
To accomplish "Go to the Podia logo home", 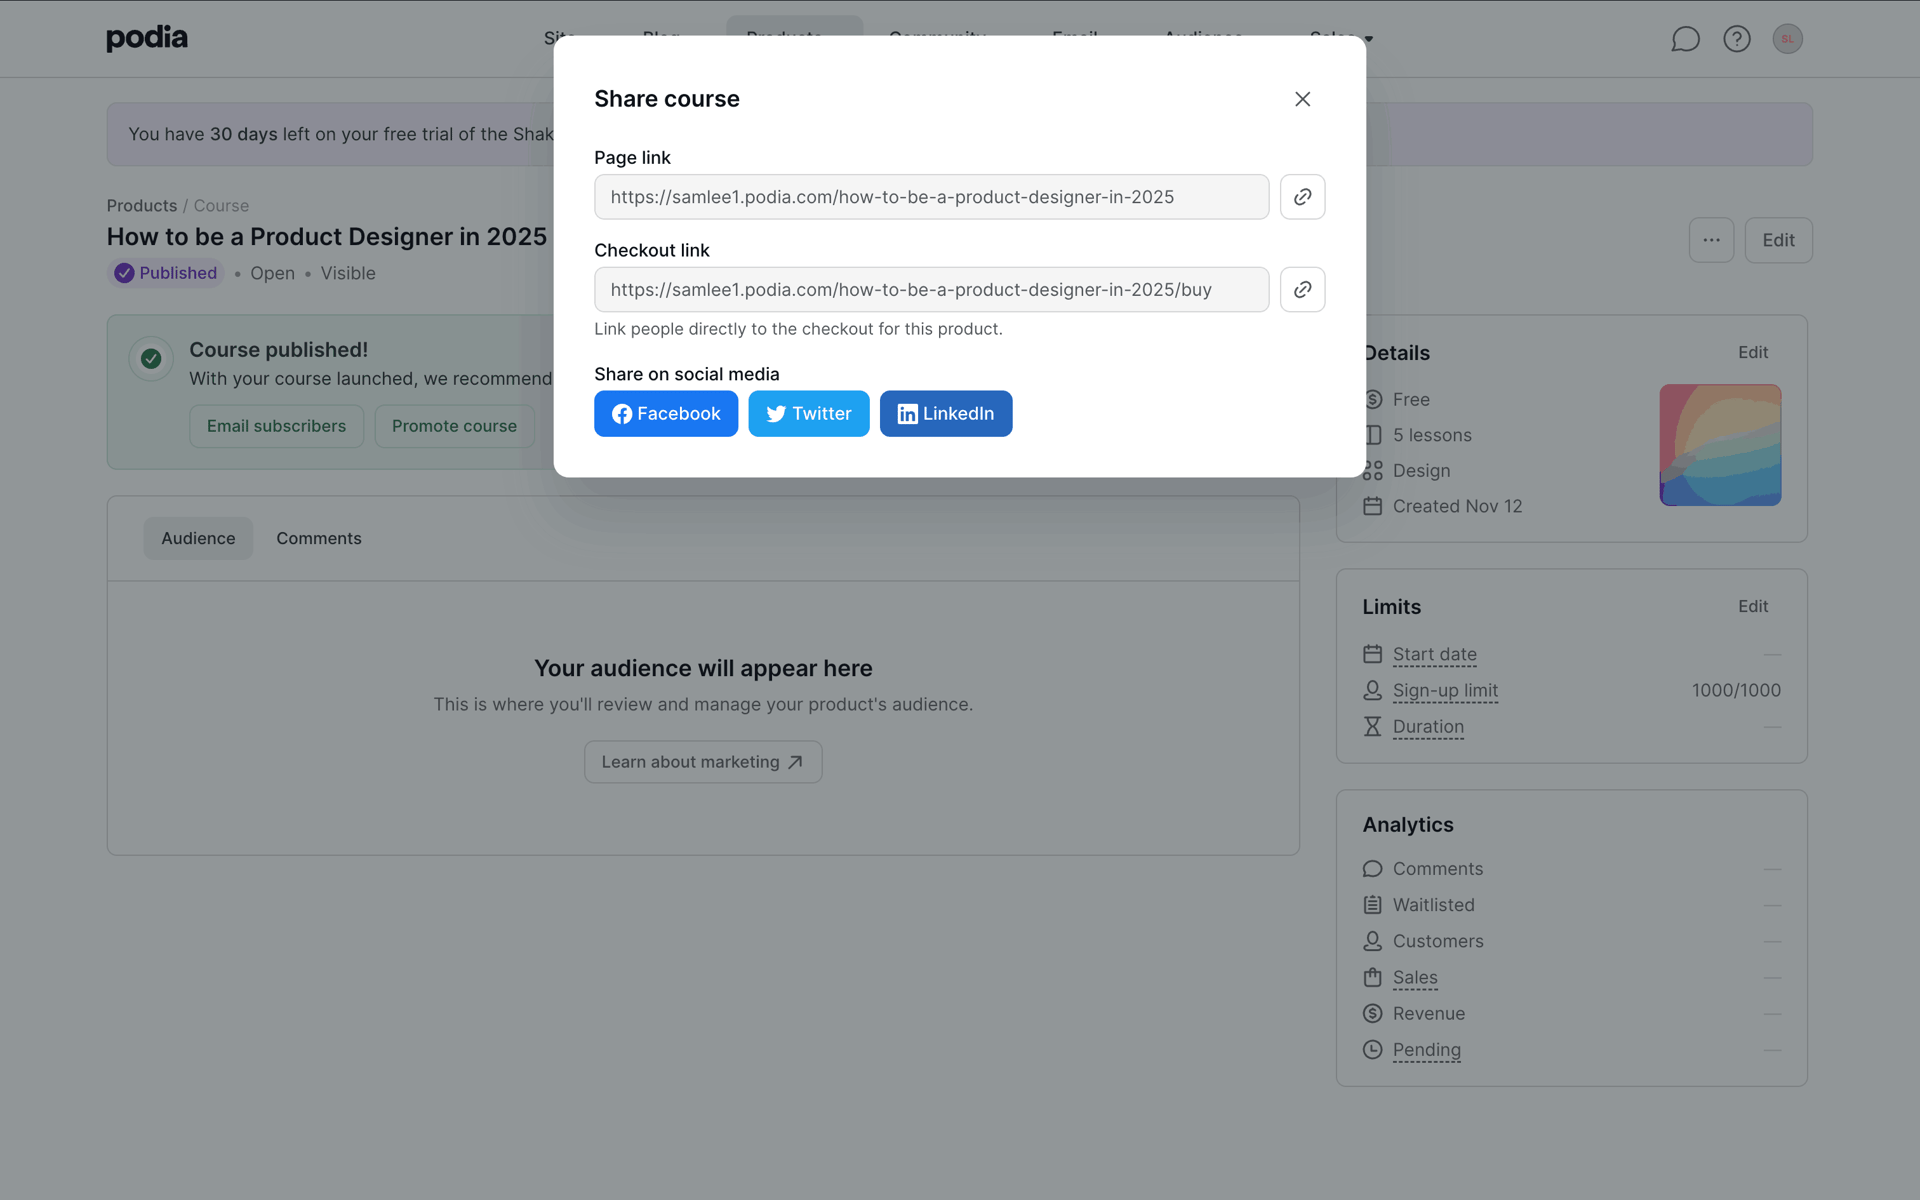I will [147, 38].
